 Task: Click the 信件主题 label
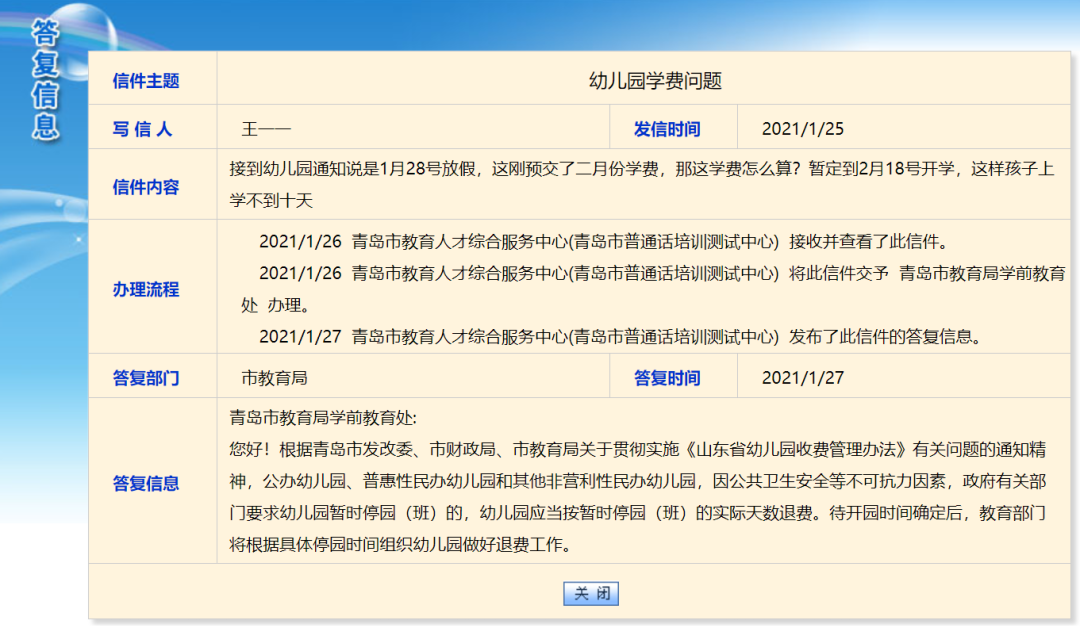pyautogui.click(x=146, y=81)
